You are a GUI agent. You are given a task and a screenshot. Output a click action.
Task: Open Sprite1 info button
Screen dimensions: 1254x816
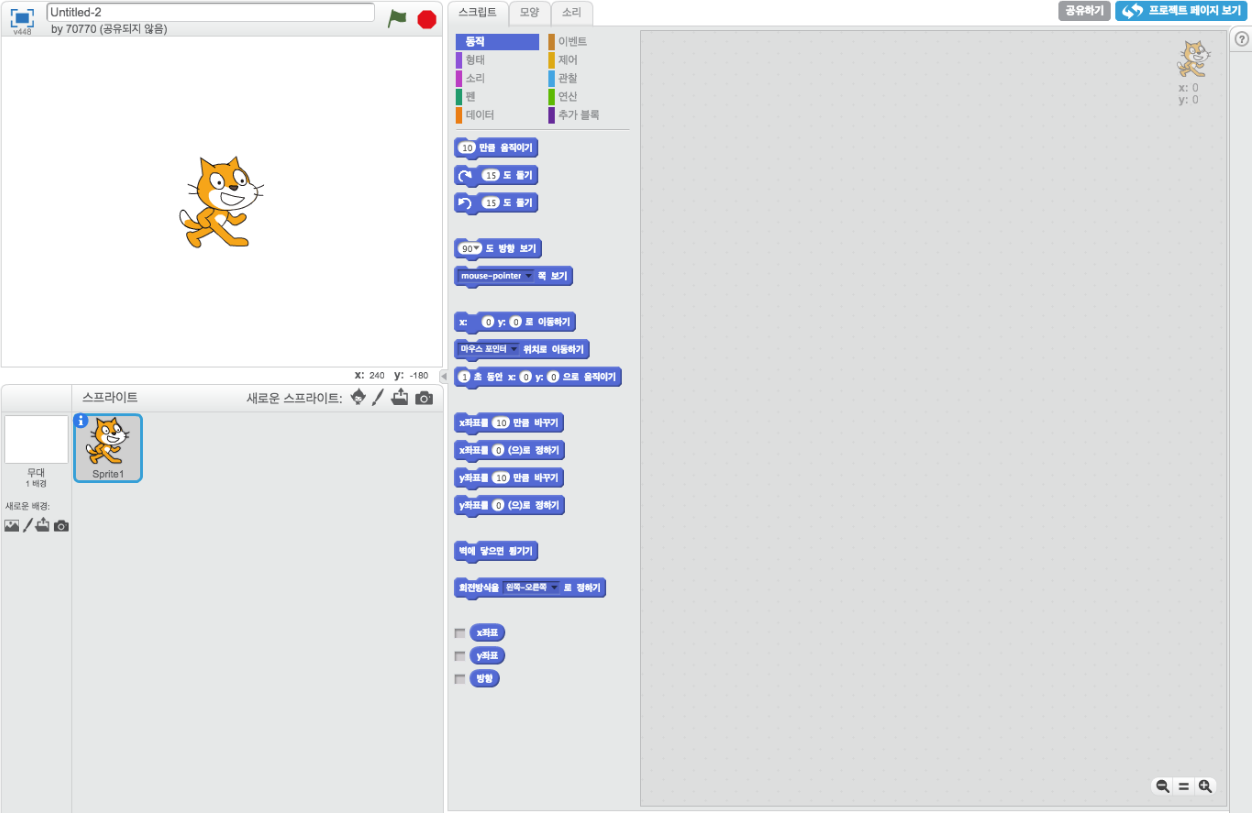(82, 421)
